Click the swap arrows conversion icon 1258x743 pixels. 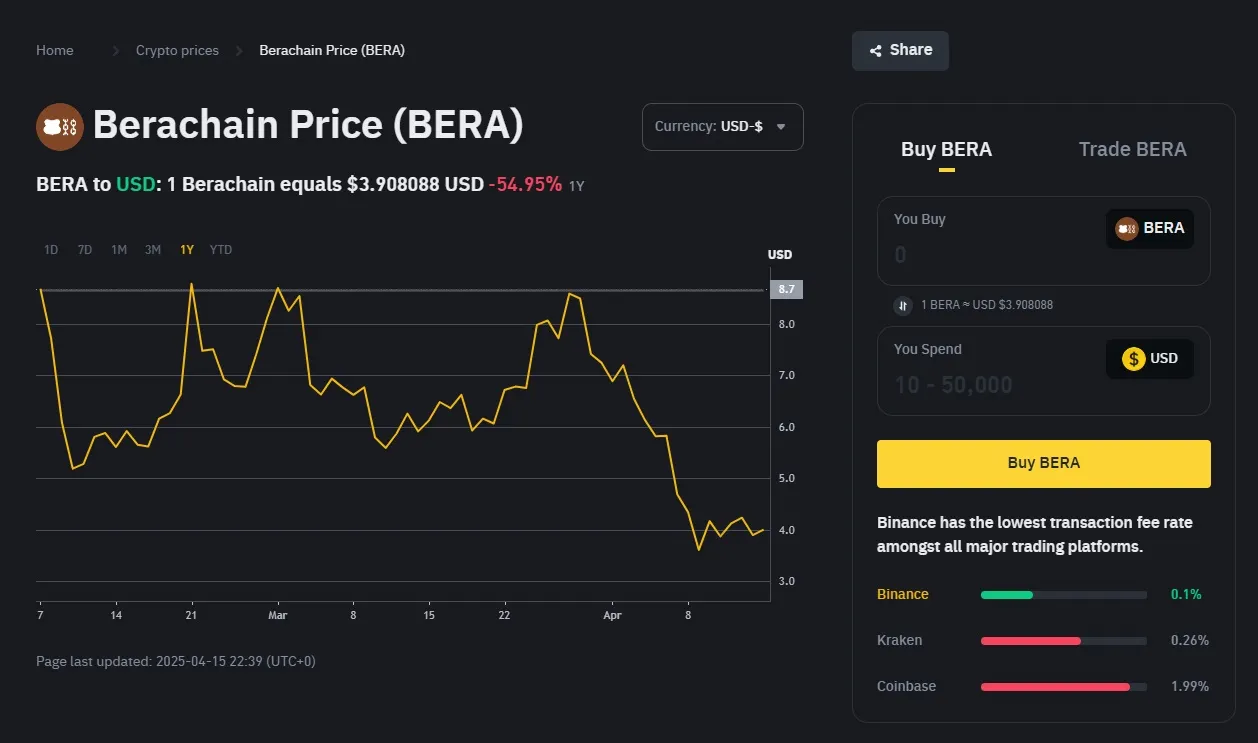coord(903,305)
